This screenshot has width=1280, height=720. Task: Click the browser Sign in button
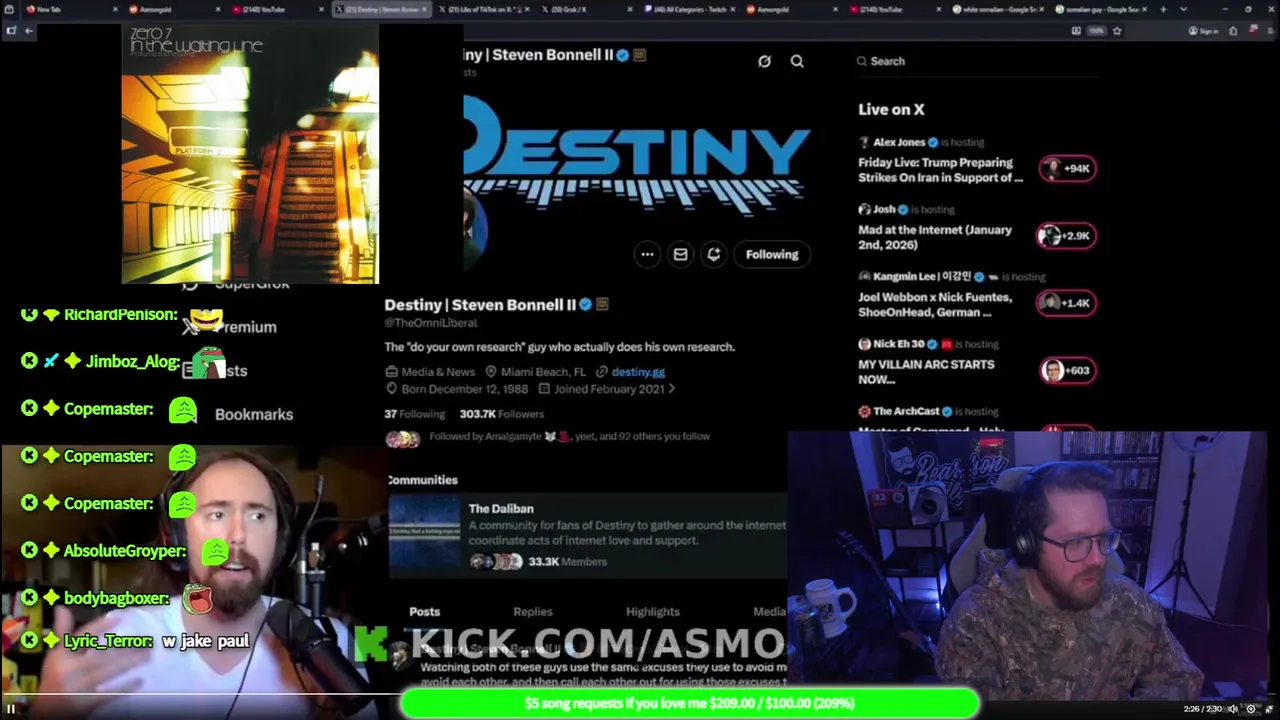[x=1203, y=31]
